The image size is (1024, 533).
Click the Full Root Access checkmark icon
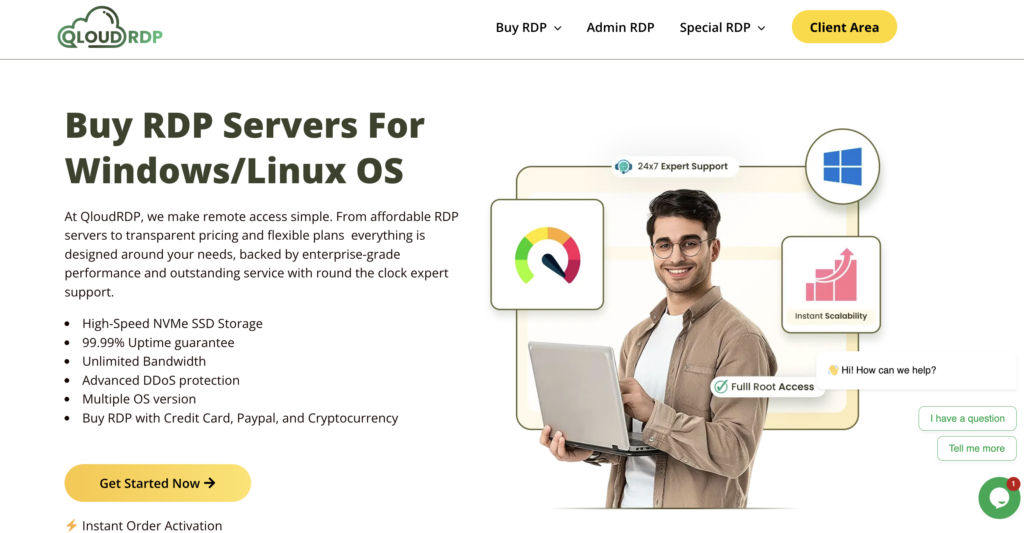coord(721,387)
